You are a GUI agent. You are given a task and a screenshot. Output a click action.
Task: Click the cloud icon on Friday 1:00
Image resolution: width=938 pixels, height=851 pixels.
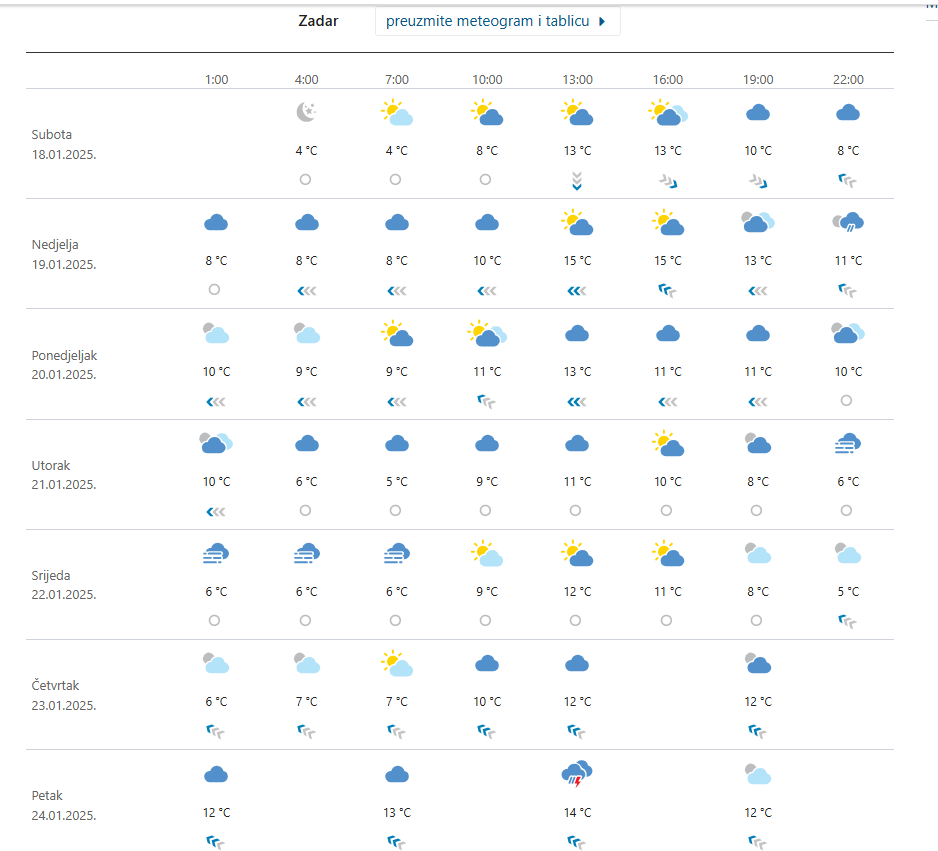(216, 774)
